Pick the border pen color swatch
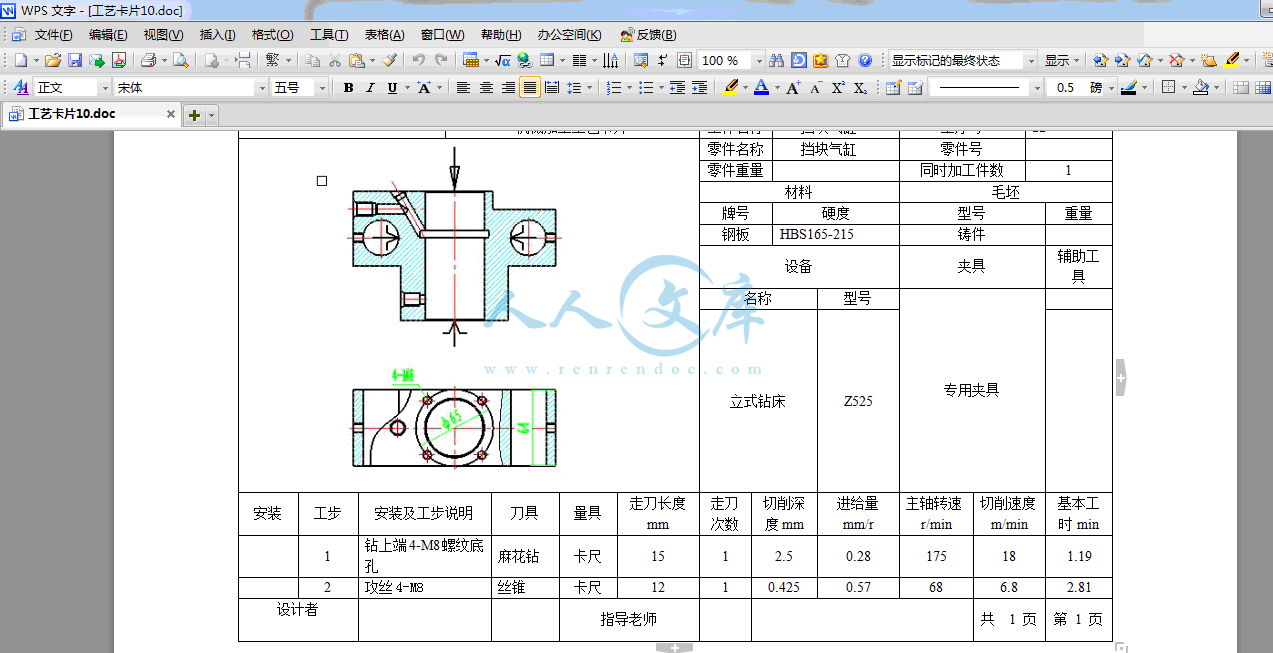Screen dimensions: 1273x653 pos(1128,87)
